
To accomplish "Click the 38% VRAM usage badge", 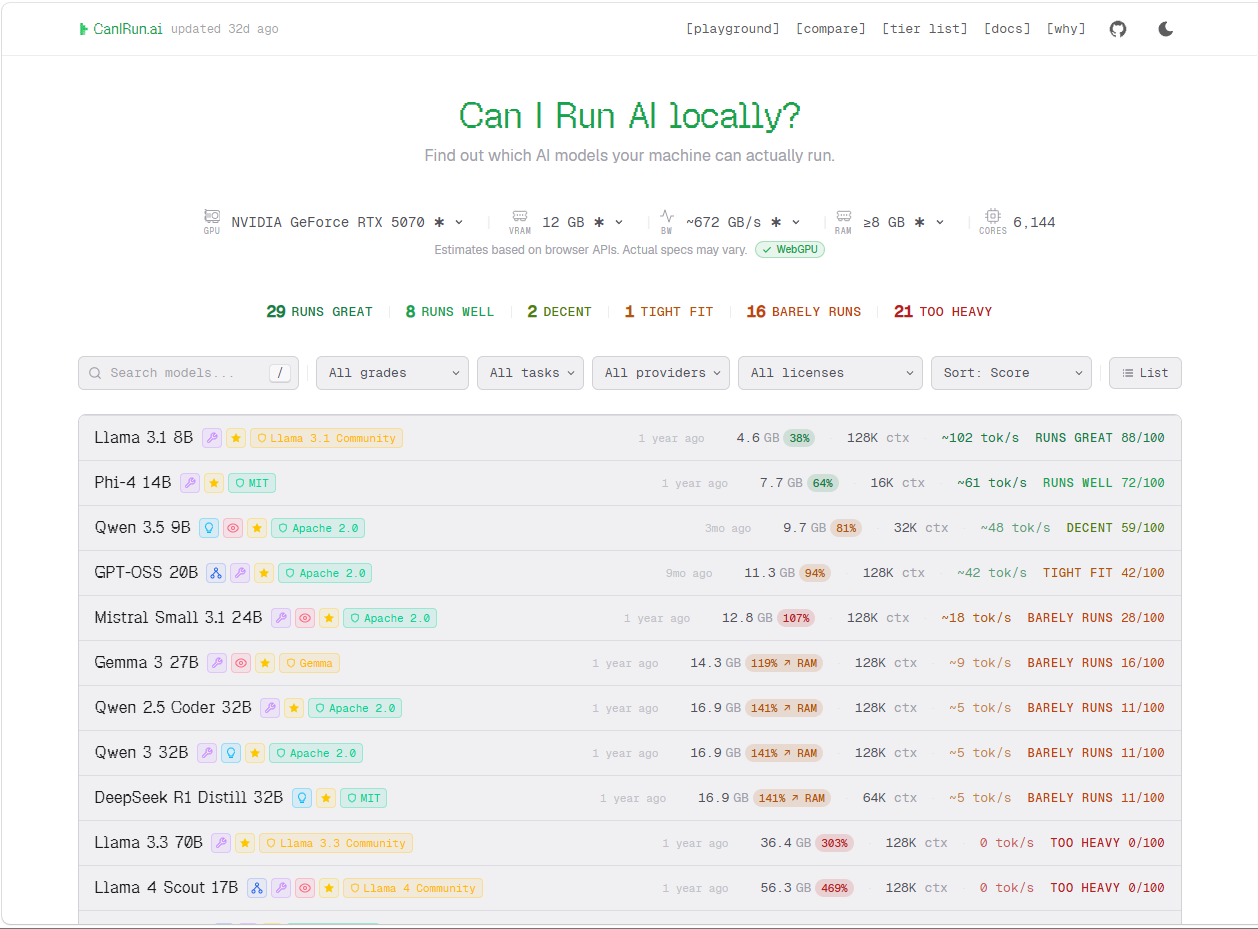I will pyautogui.click(x=799, y=438).
